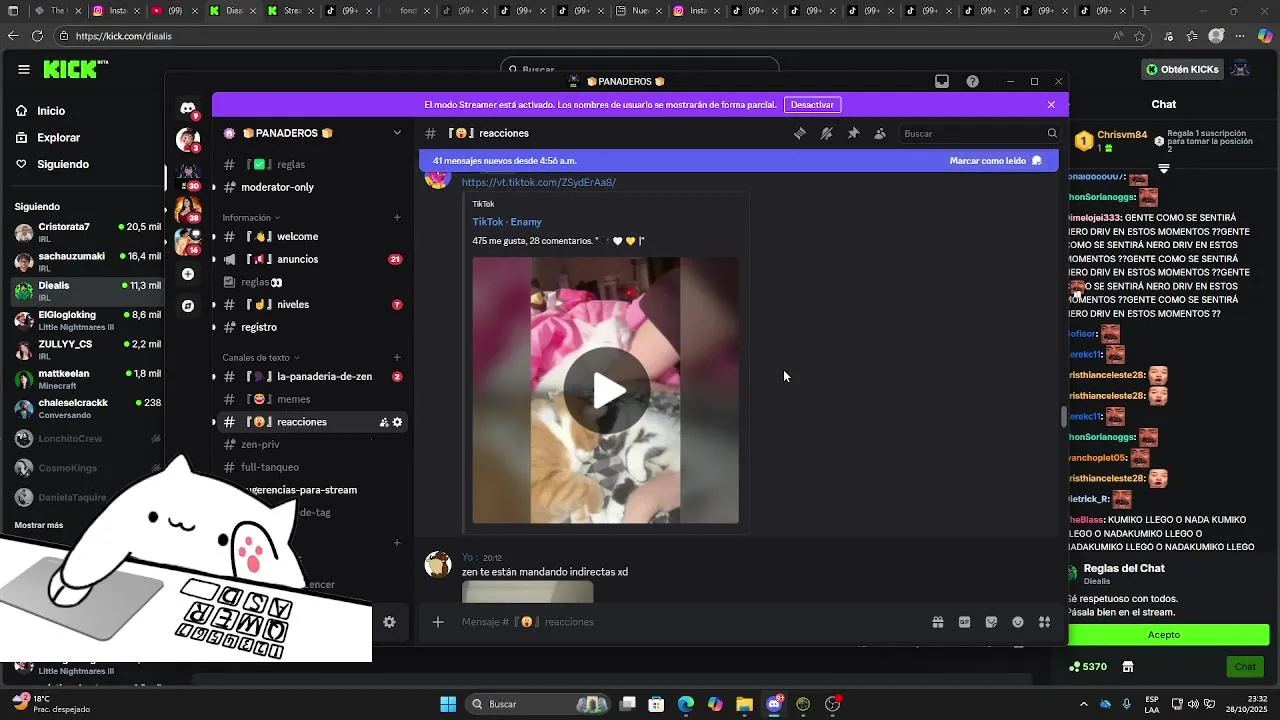Open Discord inbox icon in title bar
This screenshot has width=1280, height=720.
pyautogui.click(x=942, y=81)
